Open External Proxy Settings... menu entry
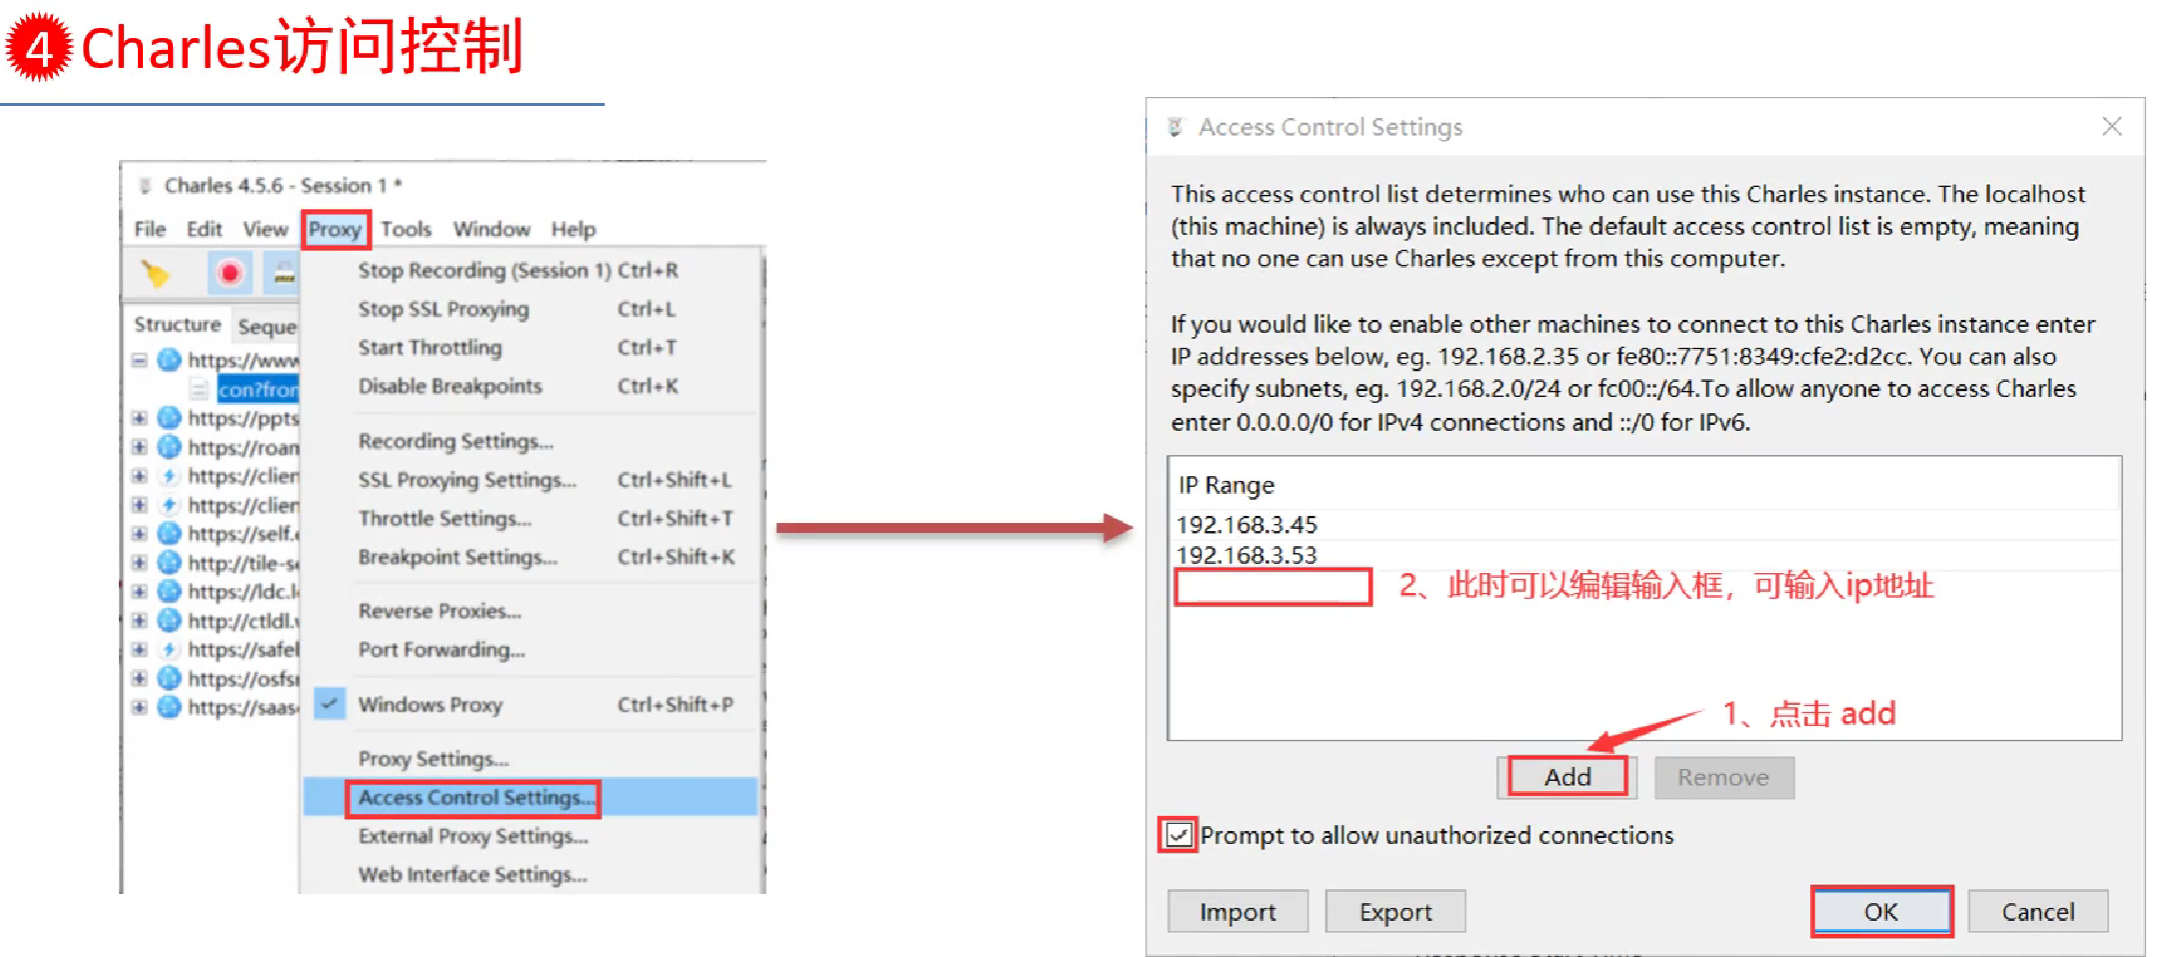2179x957 pixels. click(x=530, y=836)
